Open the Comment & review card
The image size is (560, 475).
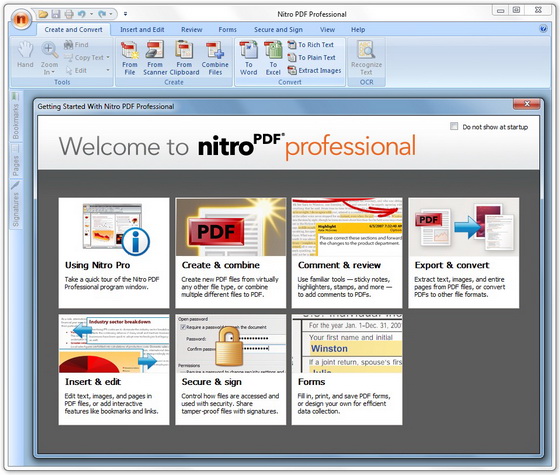pyautogui.click(x=347, y=253)
